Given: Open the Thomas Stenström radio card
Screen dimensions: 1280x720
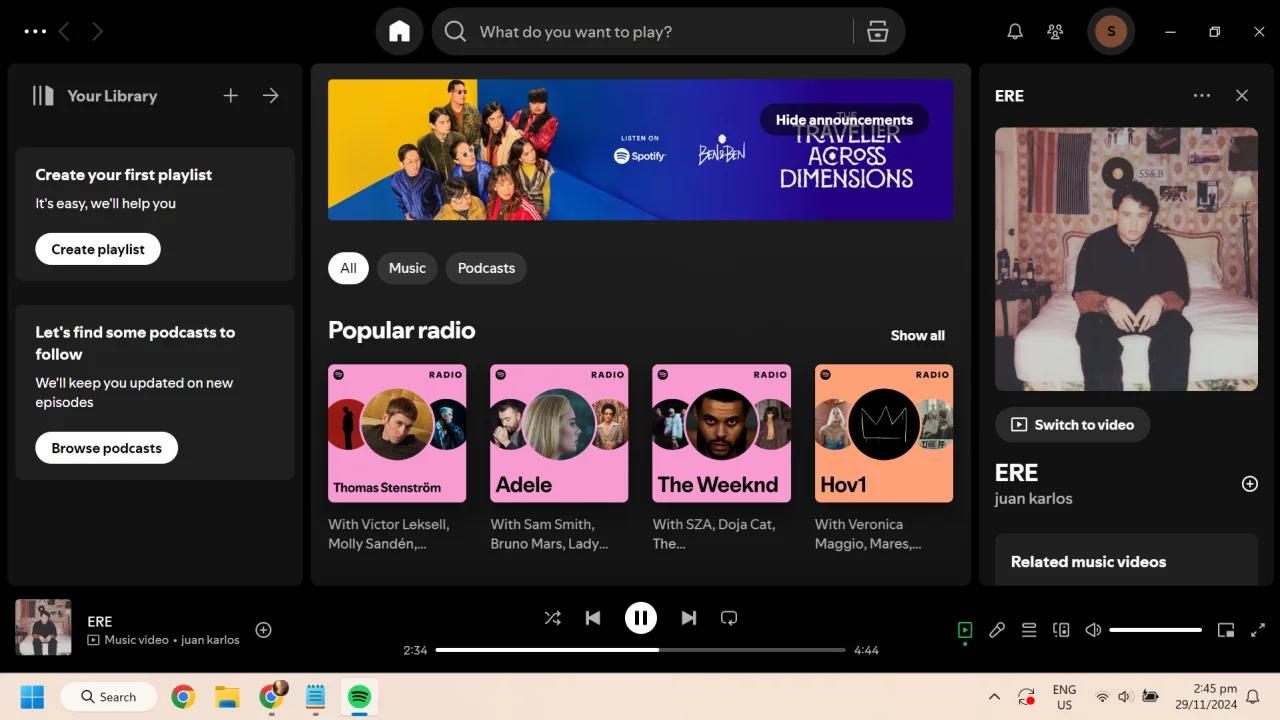Looking at the screenshot, I should [x=397, y=459].
